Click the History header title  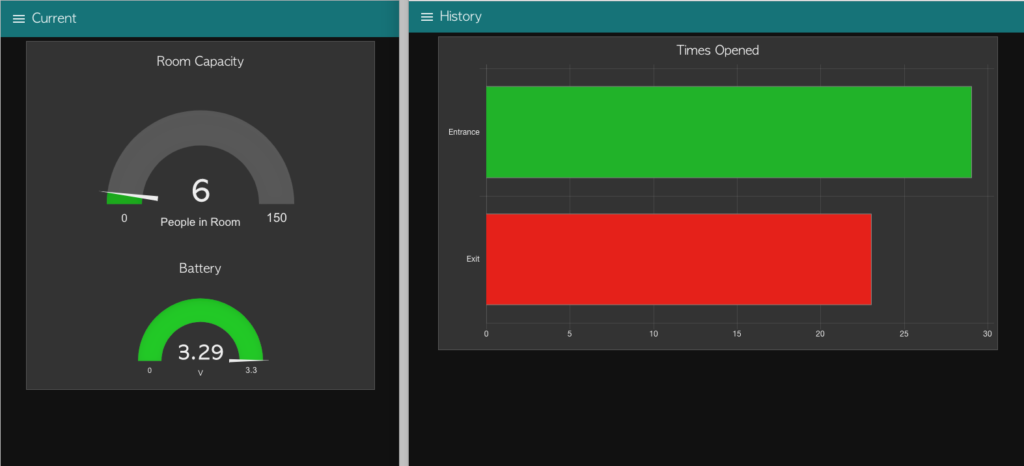point(461,16)
